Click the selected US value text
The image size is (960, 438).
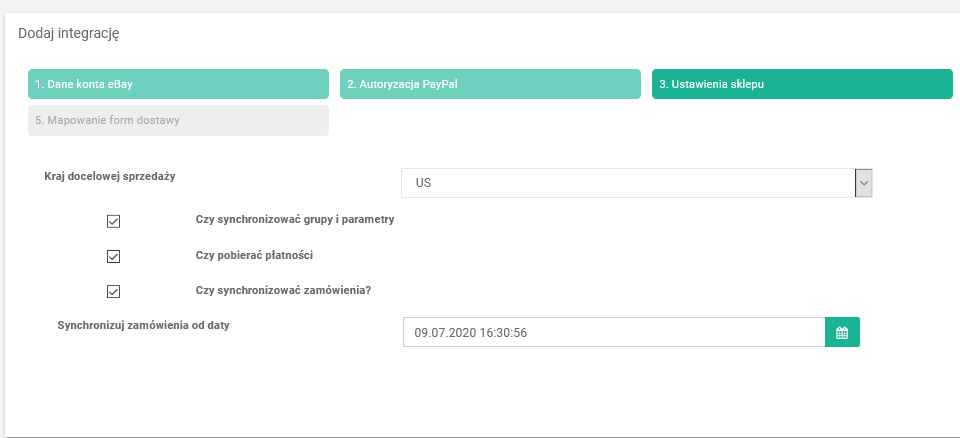tap(424, 184)
